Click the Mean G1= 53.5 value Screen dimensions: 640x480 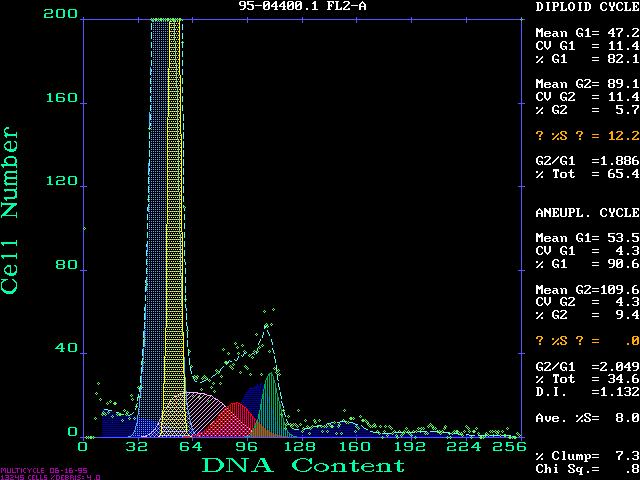tap(587, 238)
